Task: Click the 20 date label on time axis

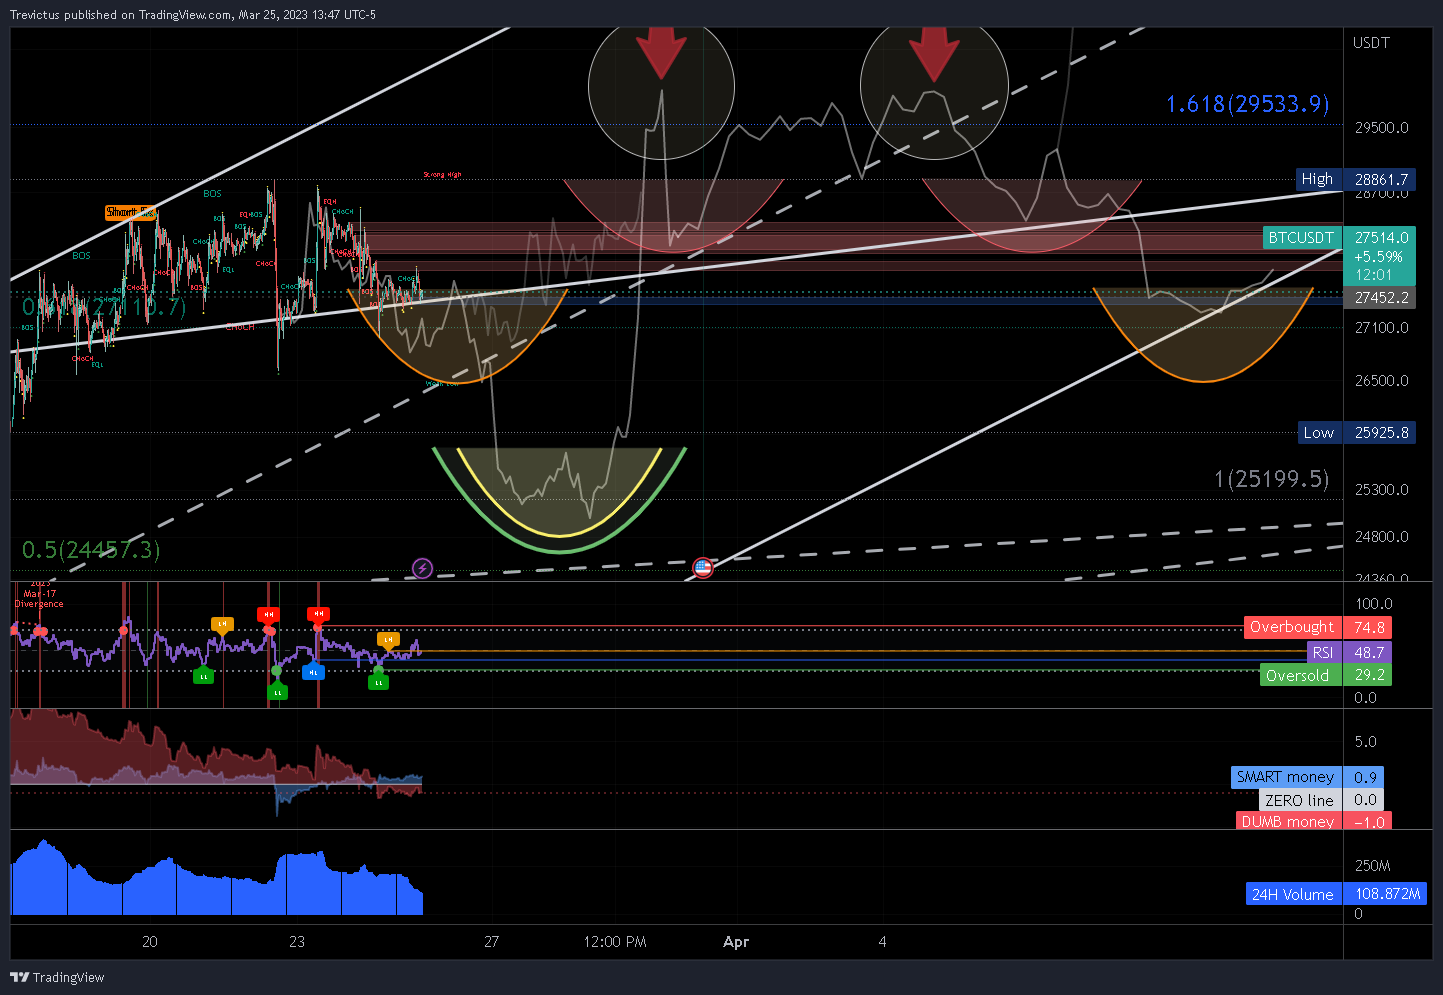Action: (x=150, y=942)
